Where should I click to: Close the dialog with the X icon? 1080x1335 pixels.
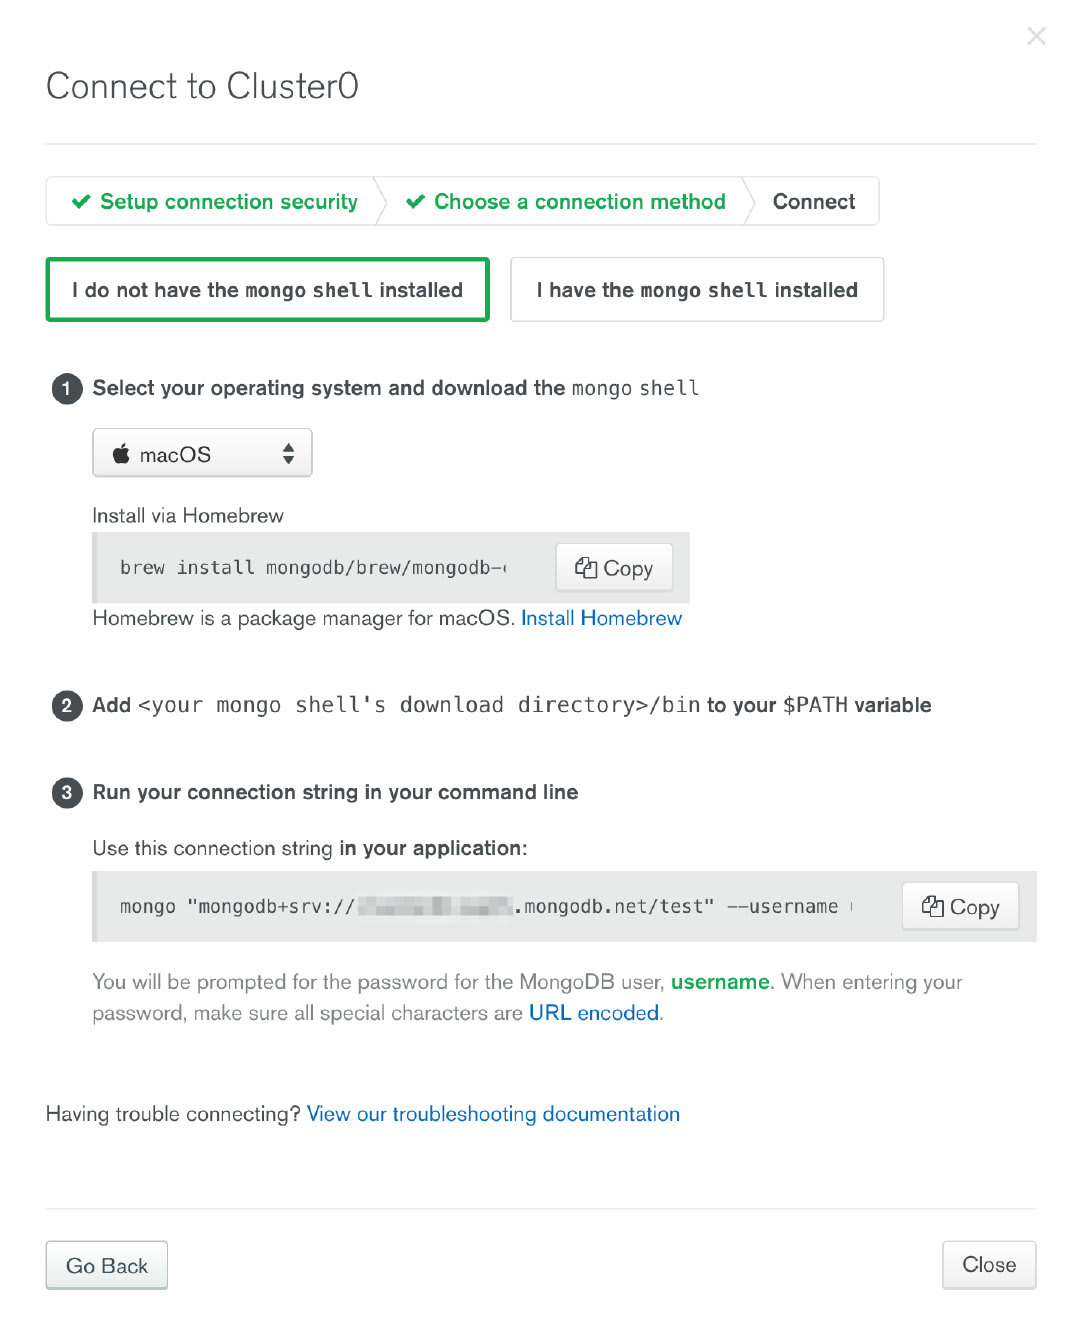(x=1036, y=36)
